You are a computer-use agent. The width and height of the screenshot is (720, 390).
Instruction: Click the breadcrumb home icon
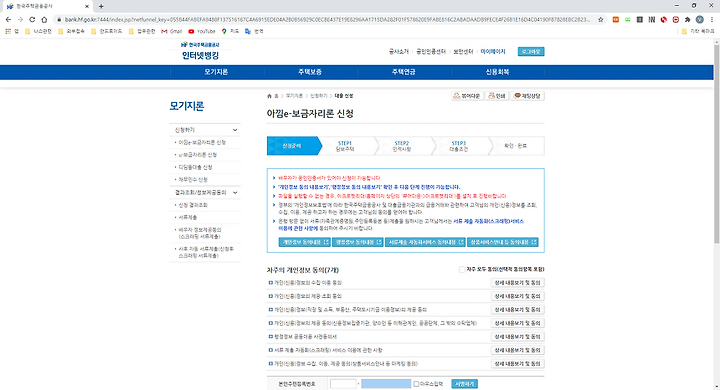[269, 96]
